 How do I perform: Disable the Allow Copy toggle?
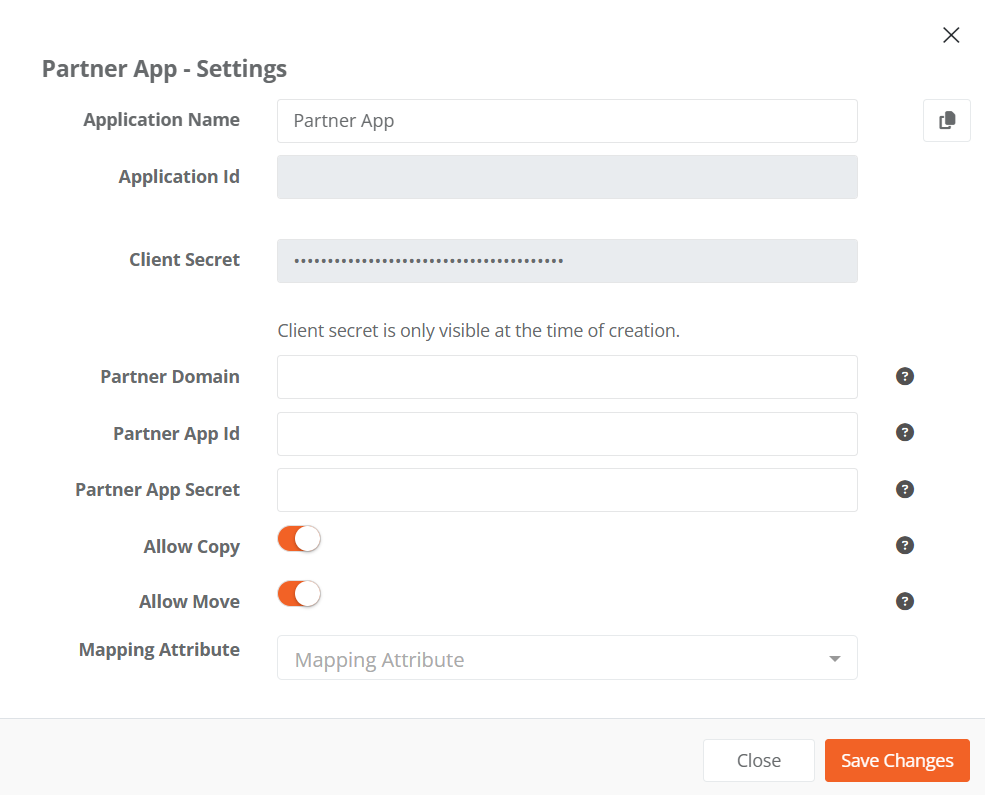tap(298, 538)
